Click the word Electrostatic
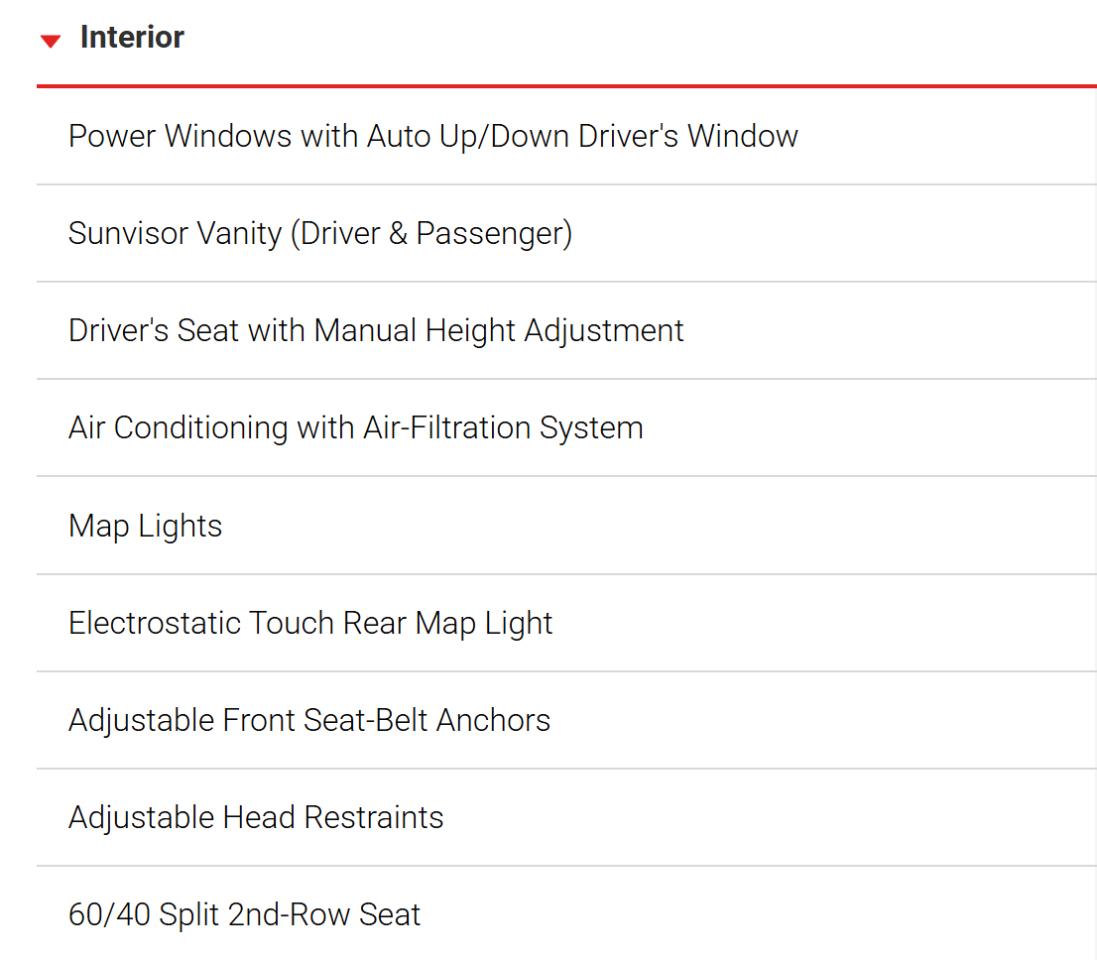This screenshot has height=960, width=1097. (154, 623)
